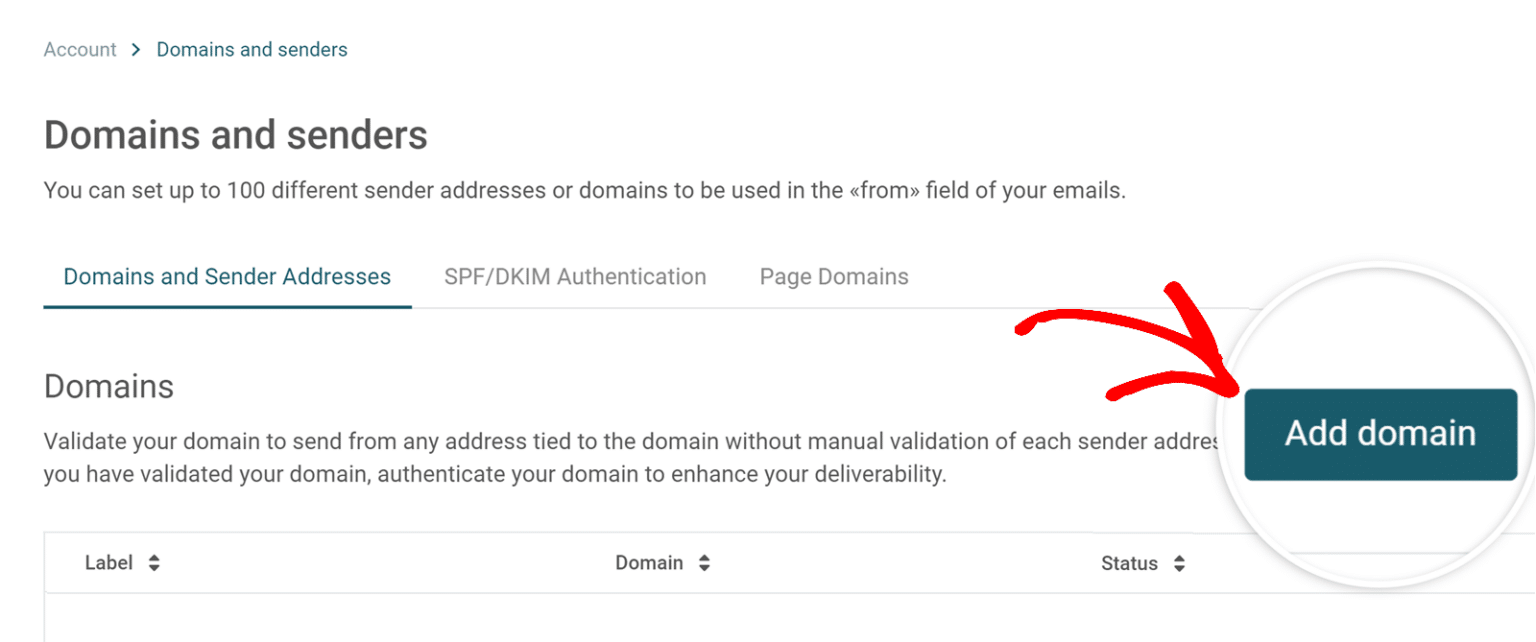Switch to the SPF/DKIM Authentication tab

coord(575,276)
